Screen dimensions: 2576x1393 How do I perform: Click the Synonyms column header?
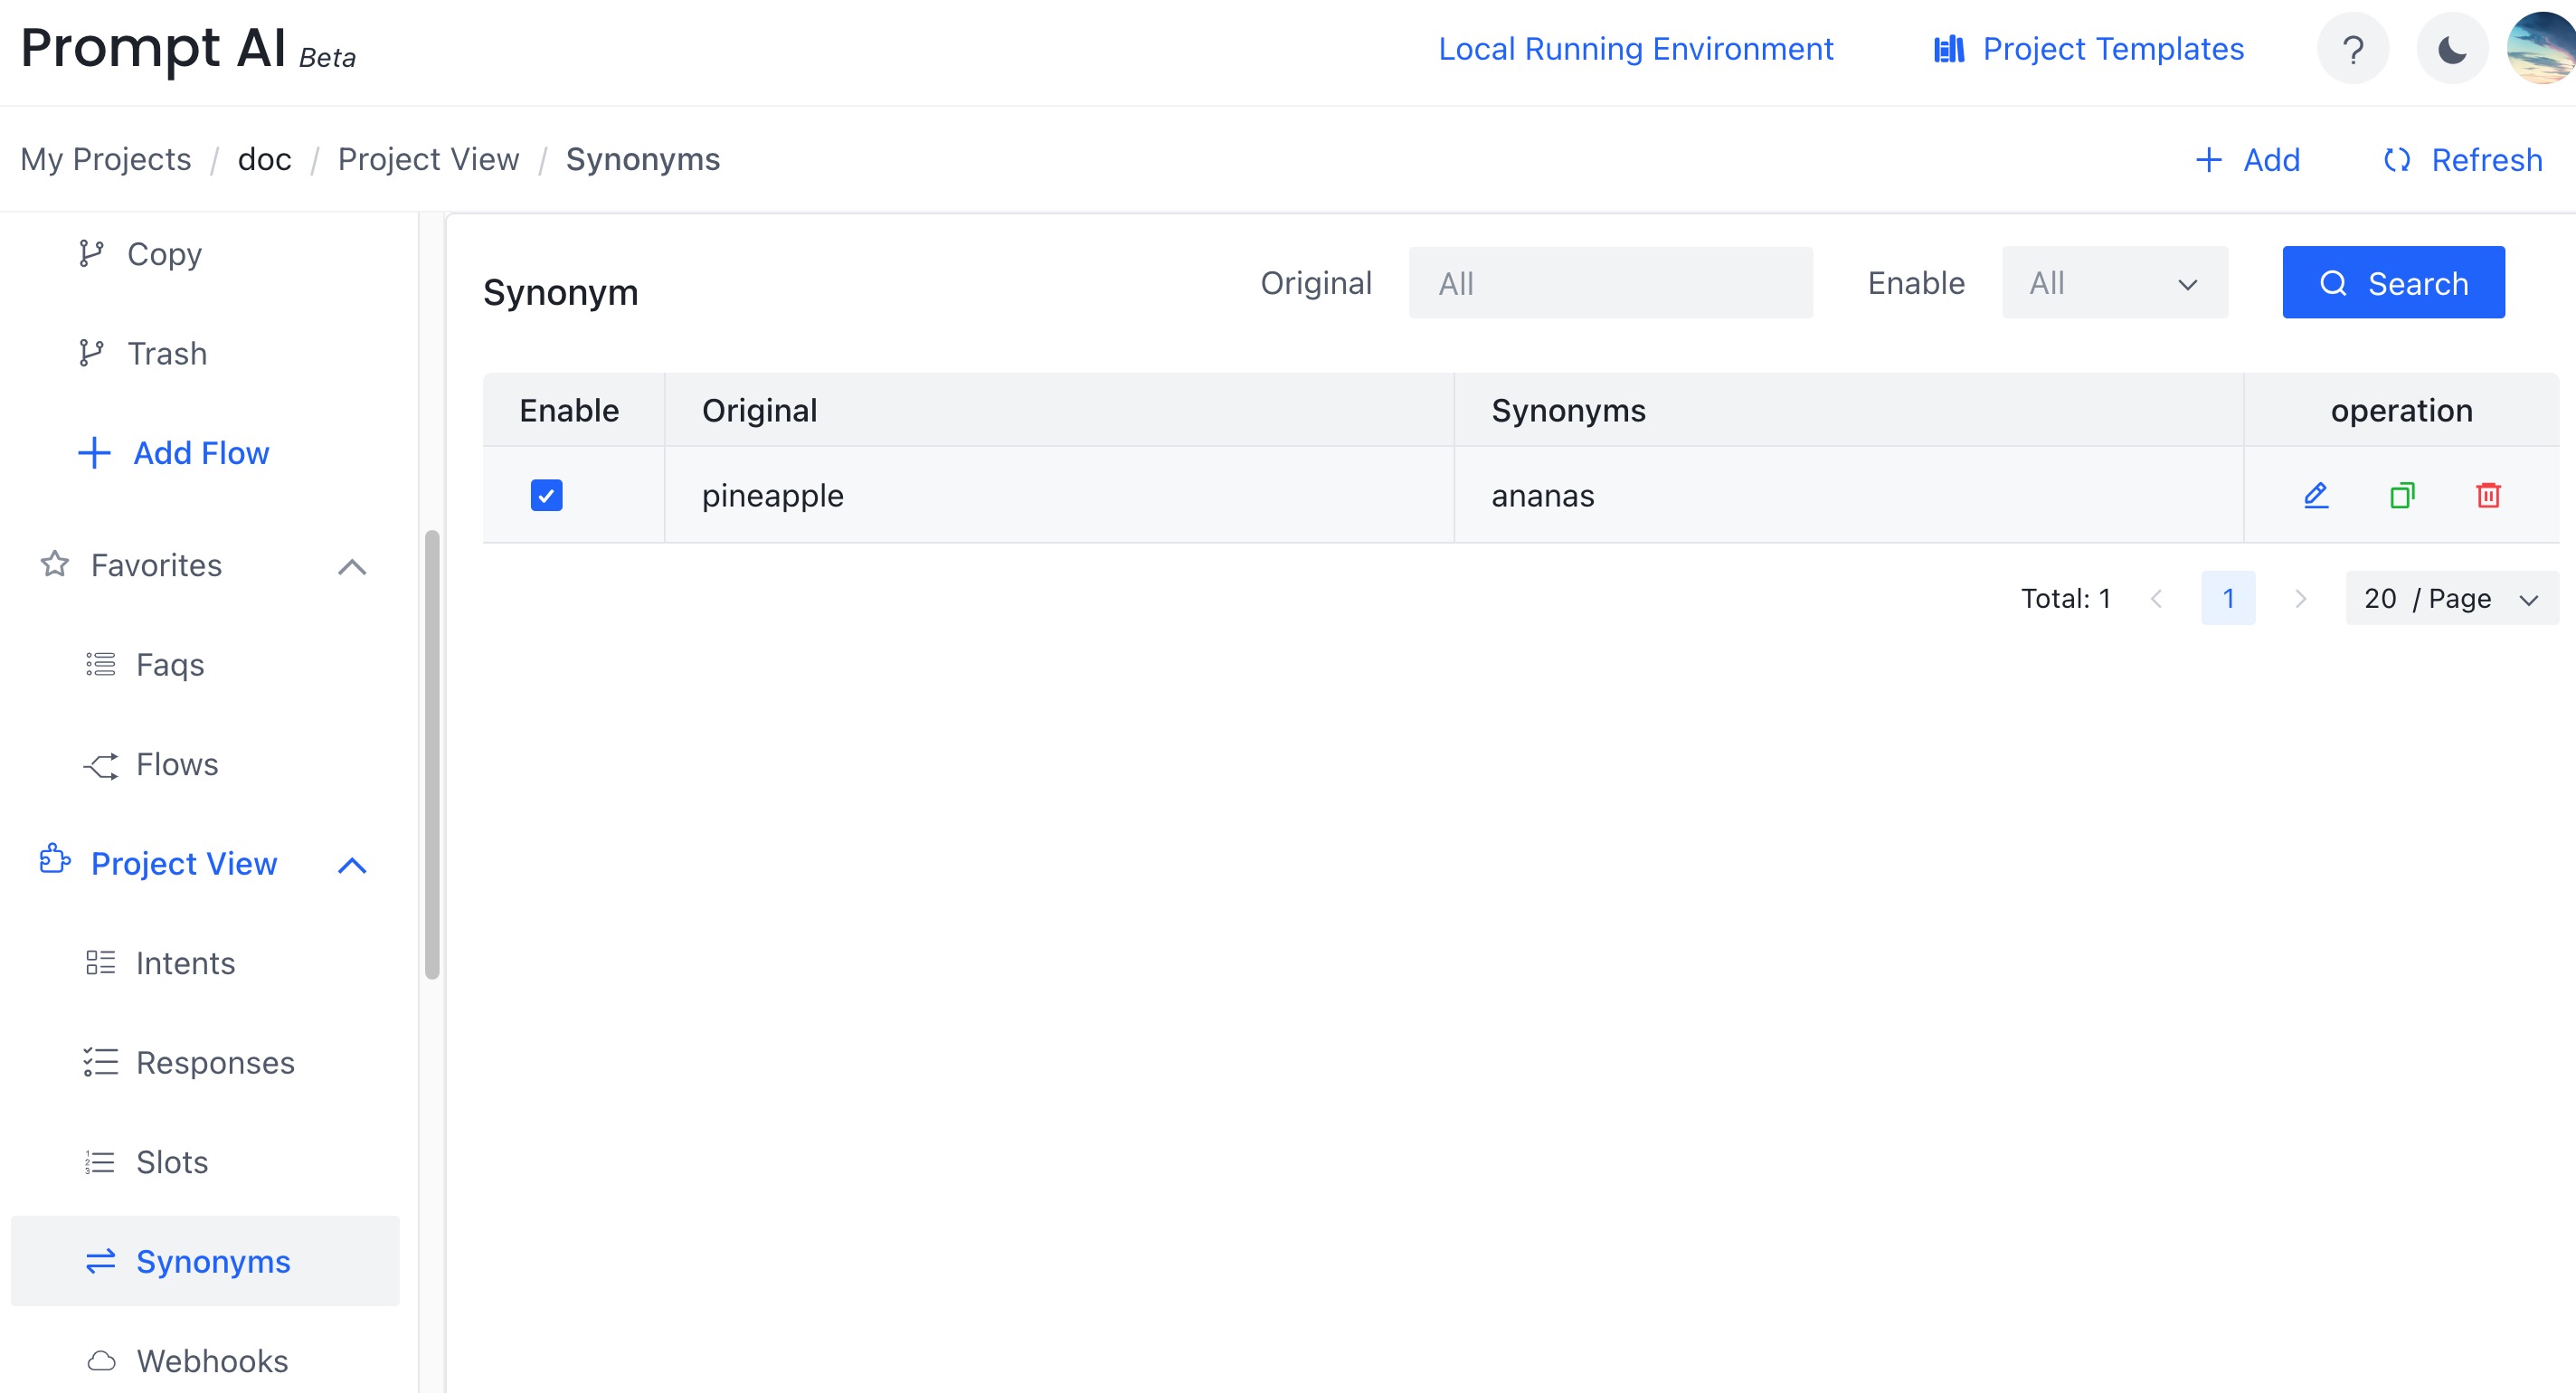(x=1849, y=410)
